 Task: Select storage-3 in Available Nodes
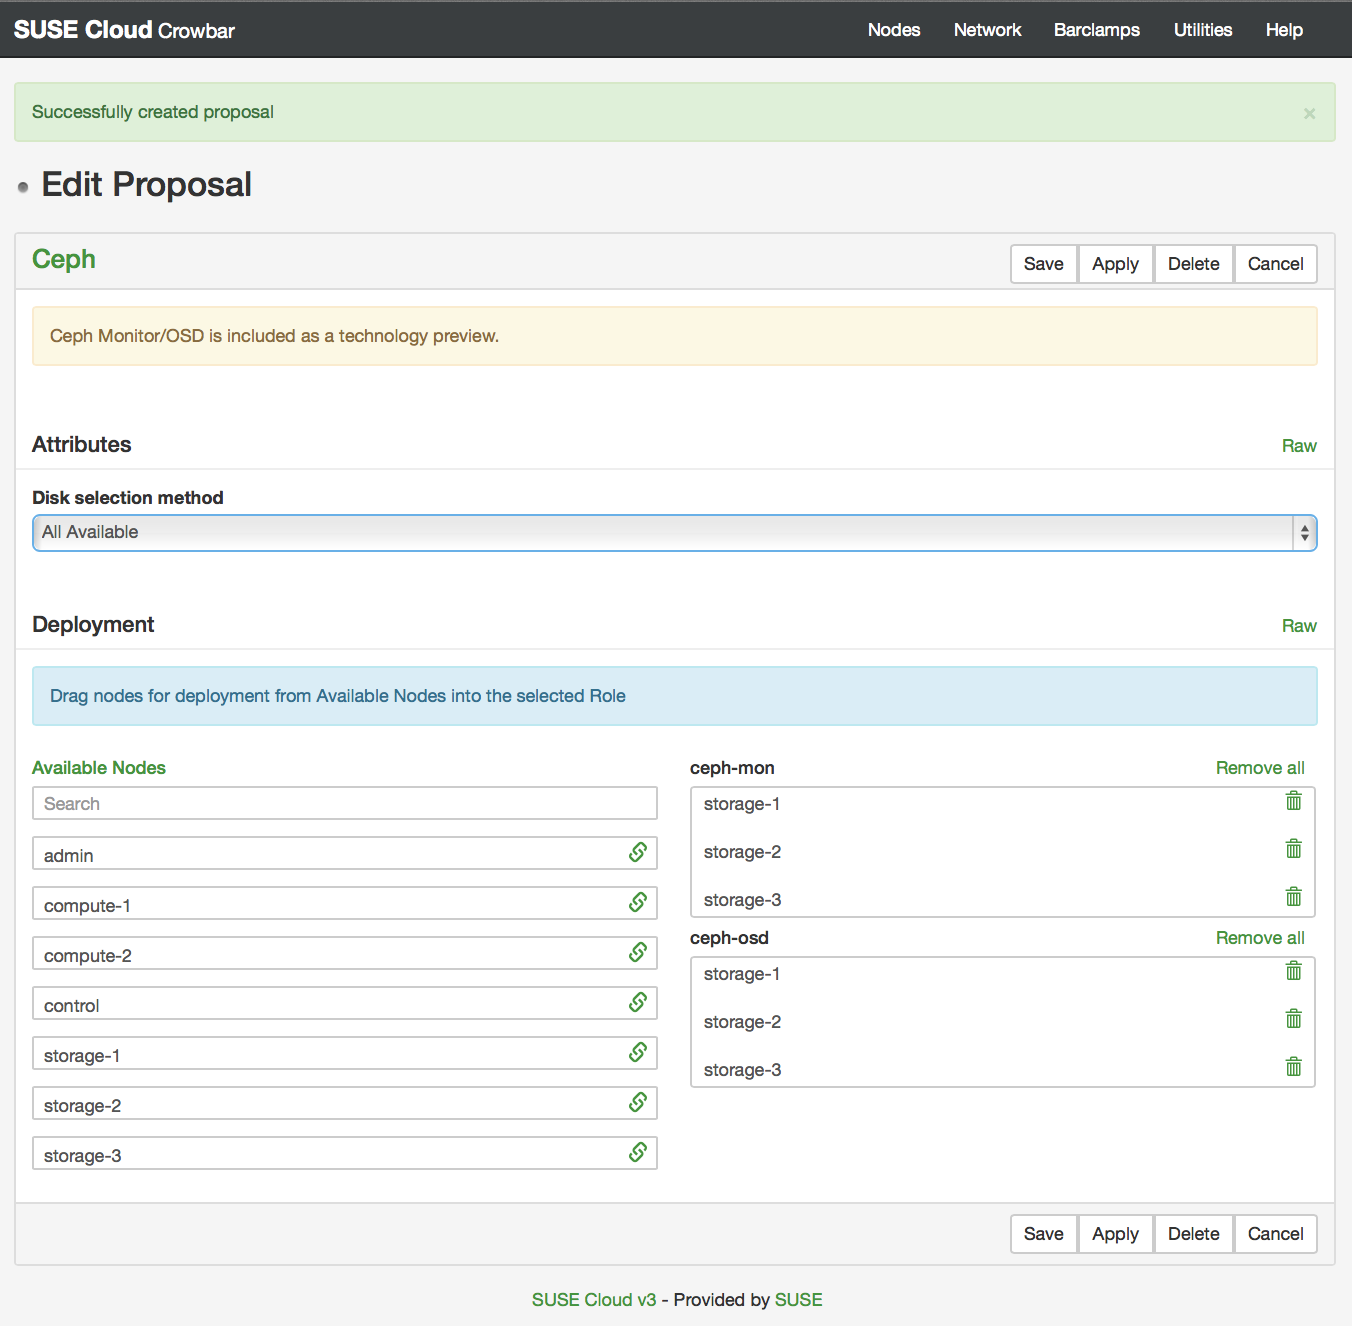point(345,1153)
